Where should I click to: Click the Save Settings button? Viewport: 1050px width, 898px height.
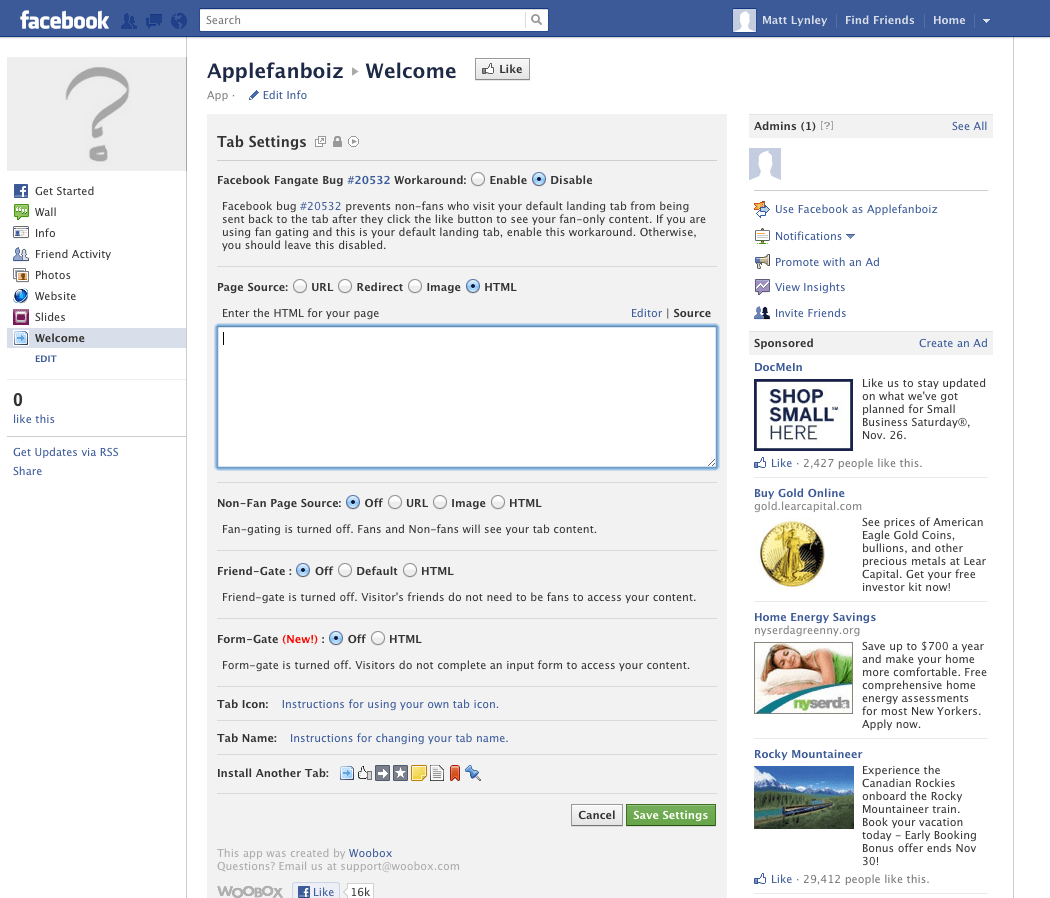click(670, 814)
